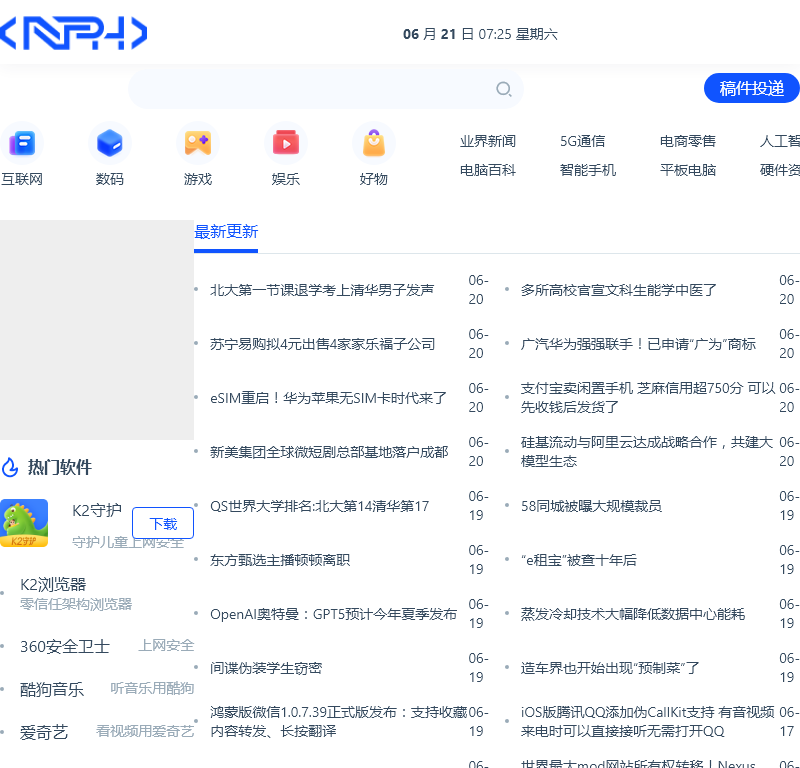Open K2浏览器 in the hot software list
This screenshot has height=768, width=800.
[53, 585]
